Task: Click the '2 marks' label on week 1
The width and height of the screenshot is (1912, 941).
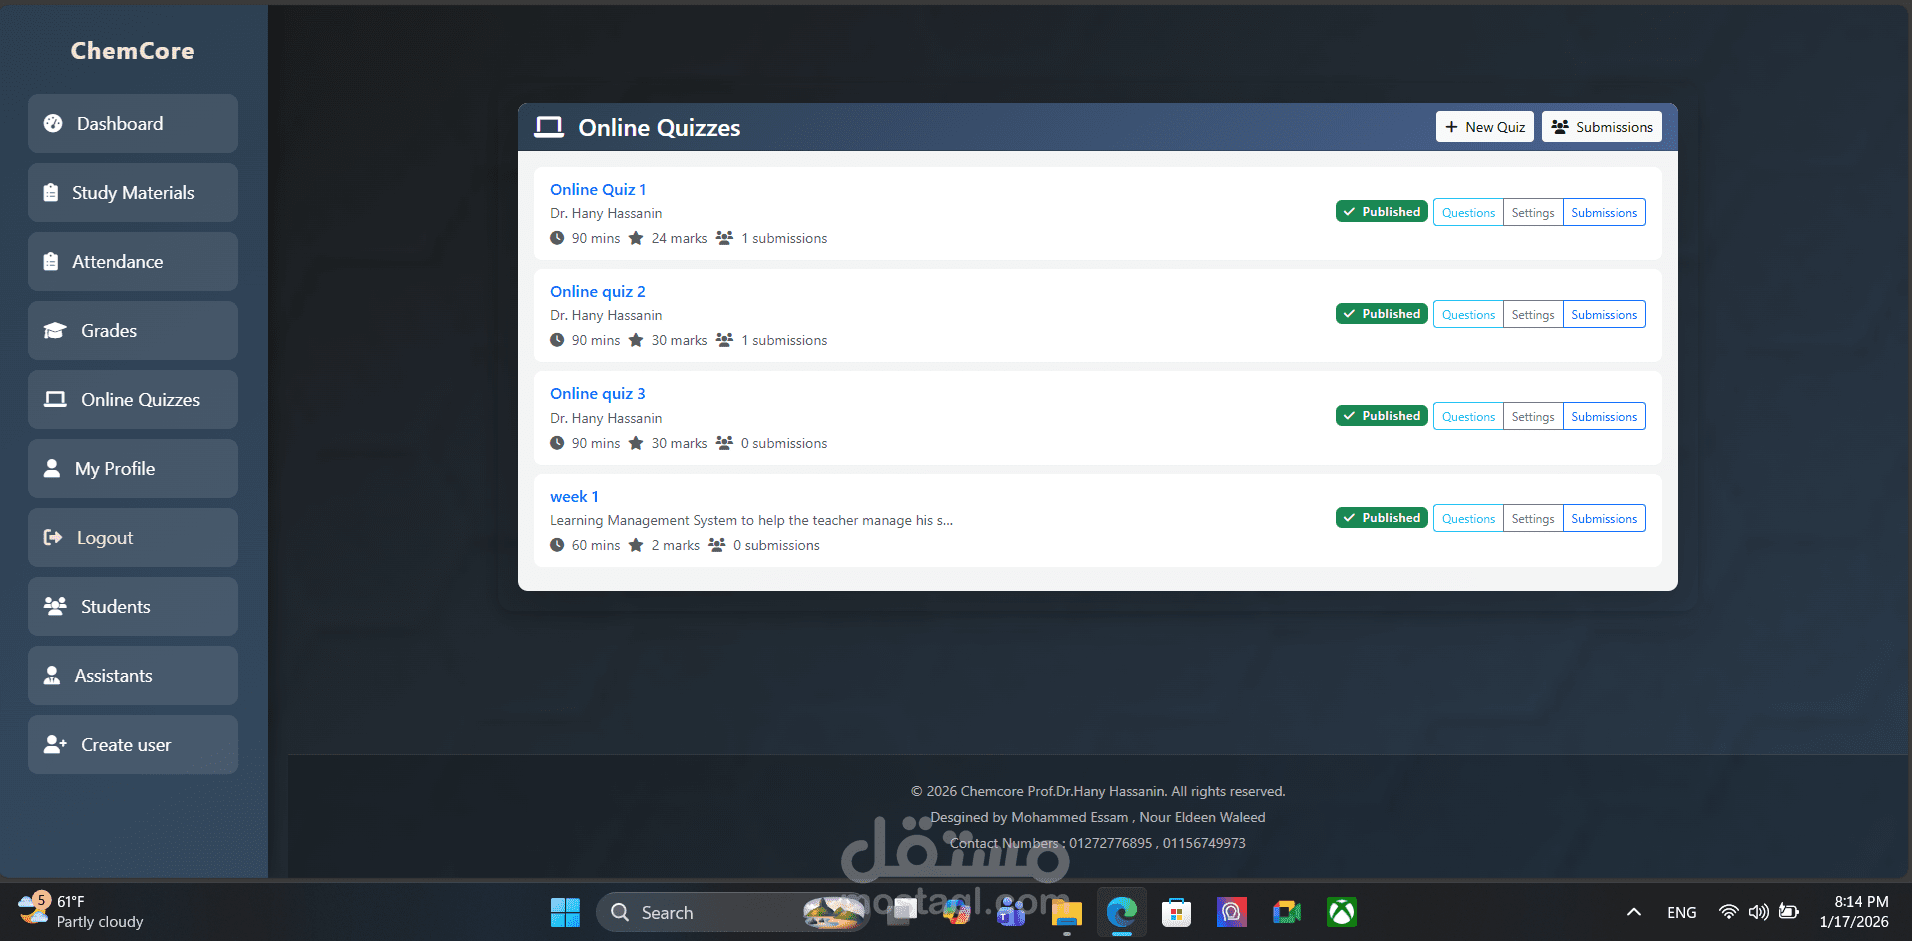Action: [x=676, y=545]
